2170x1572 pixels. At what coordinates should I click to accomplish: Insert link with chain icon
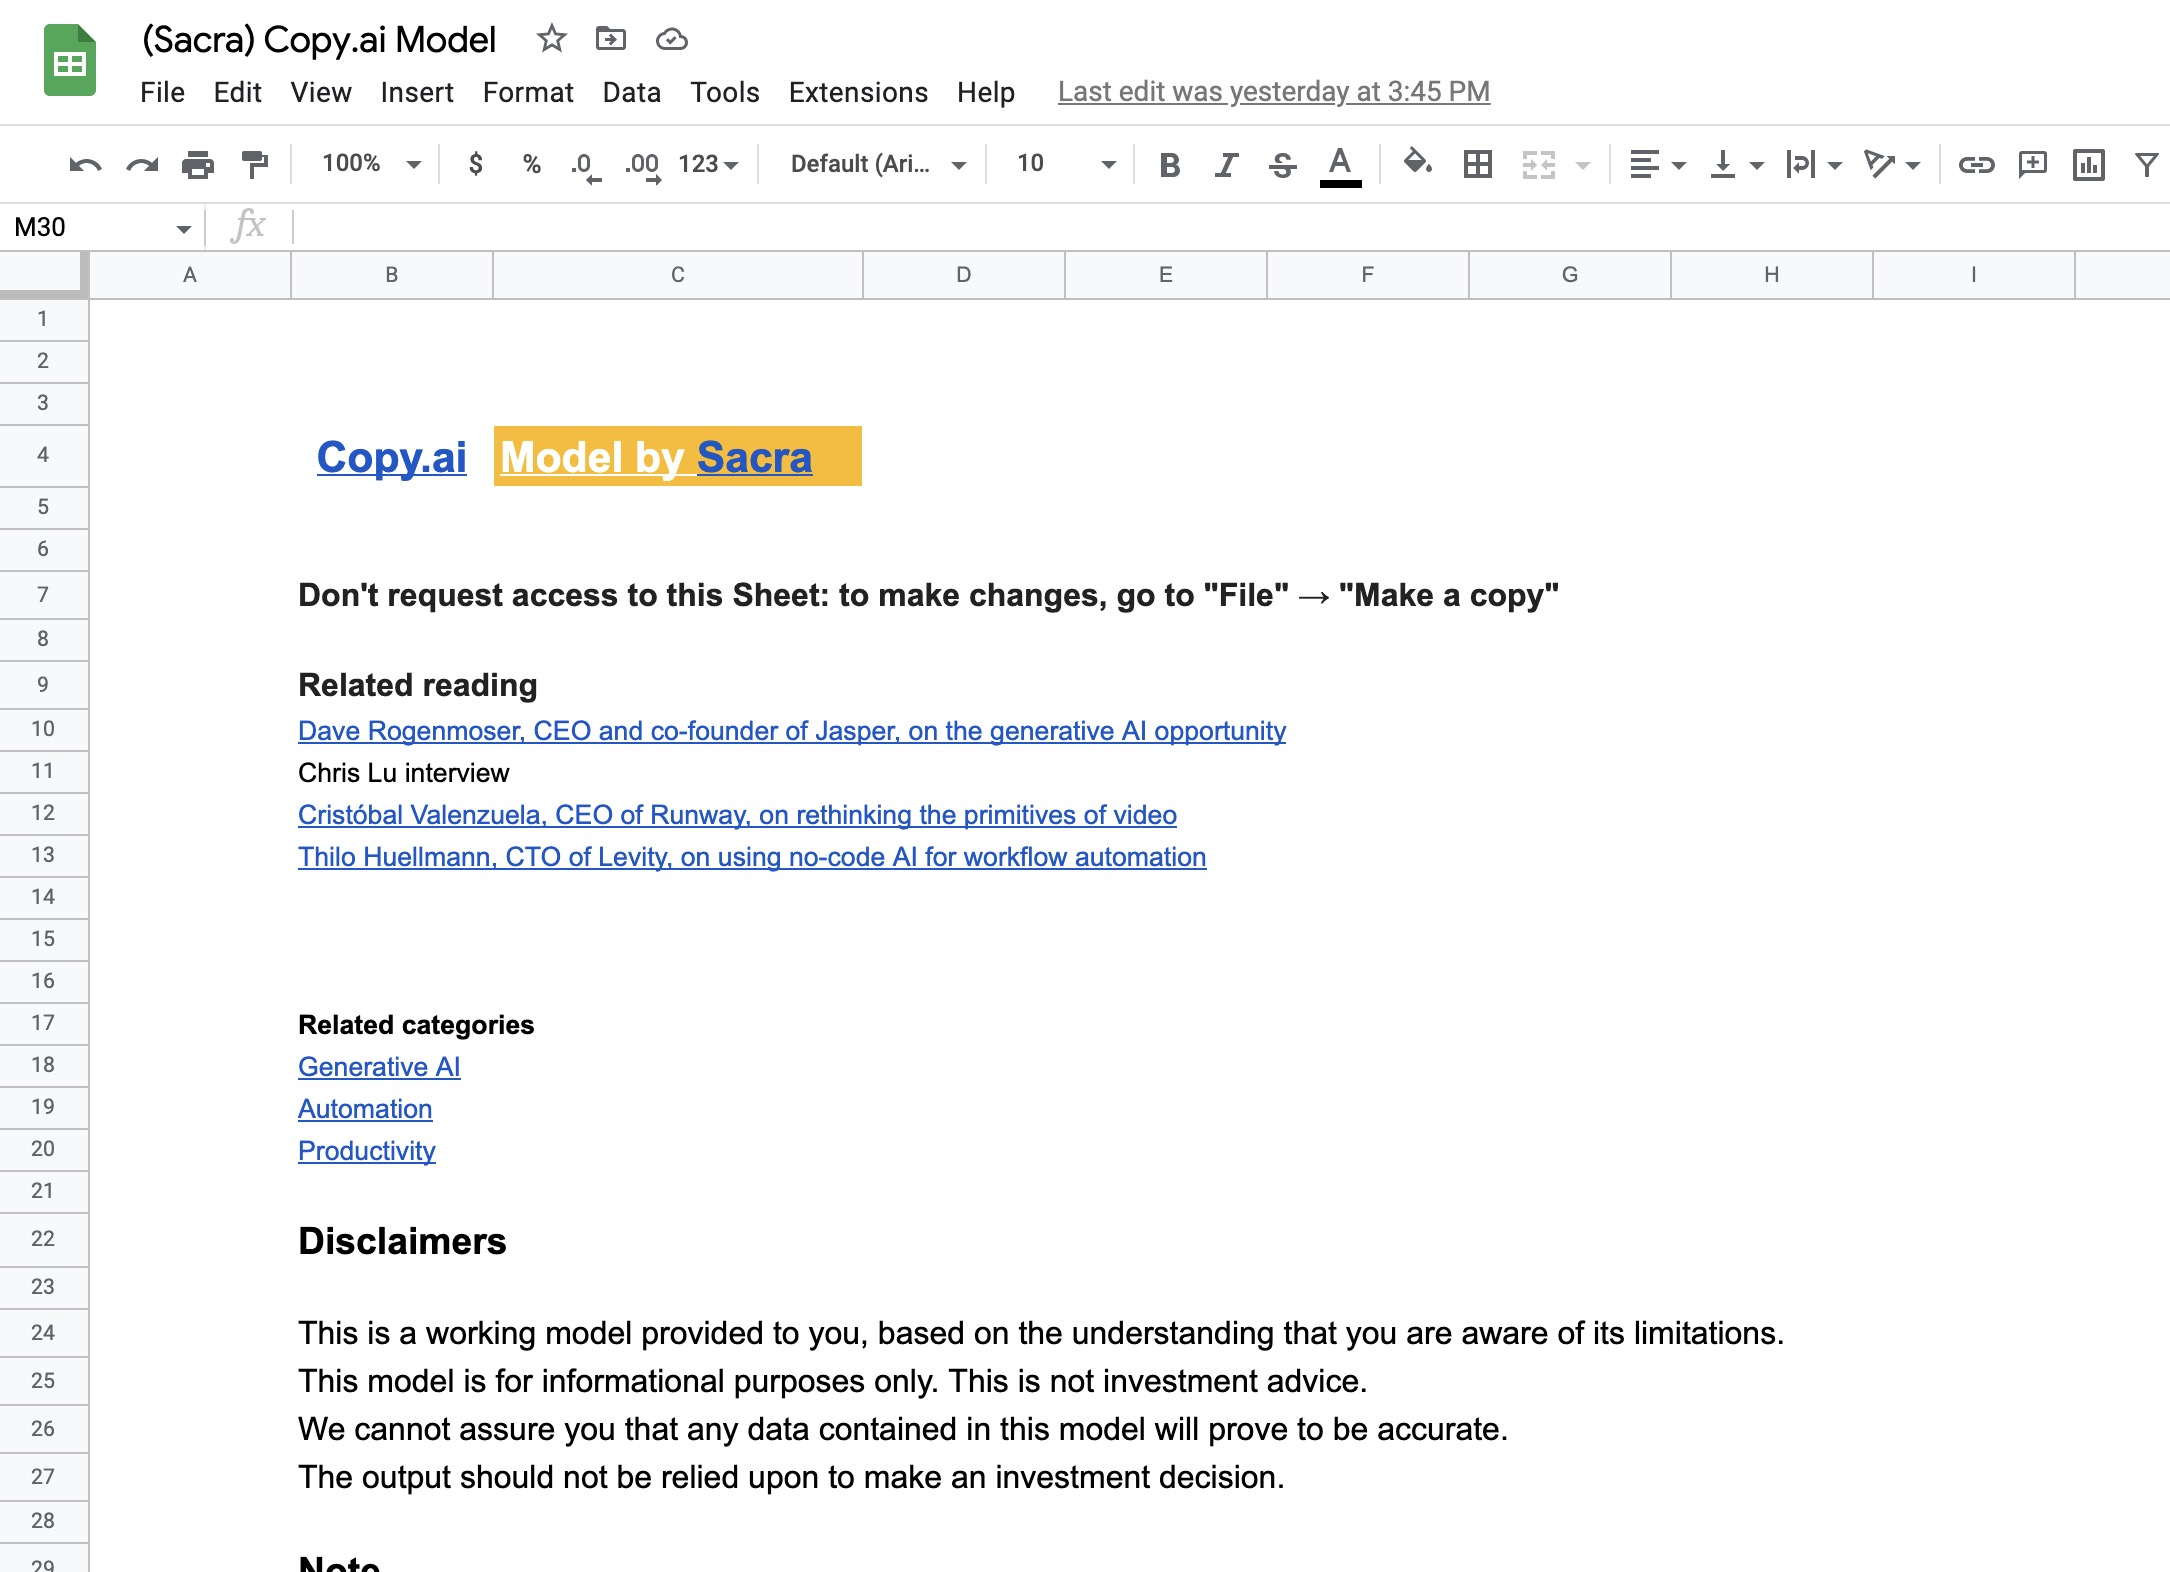(x=1976, y=164)
